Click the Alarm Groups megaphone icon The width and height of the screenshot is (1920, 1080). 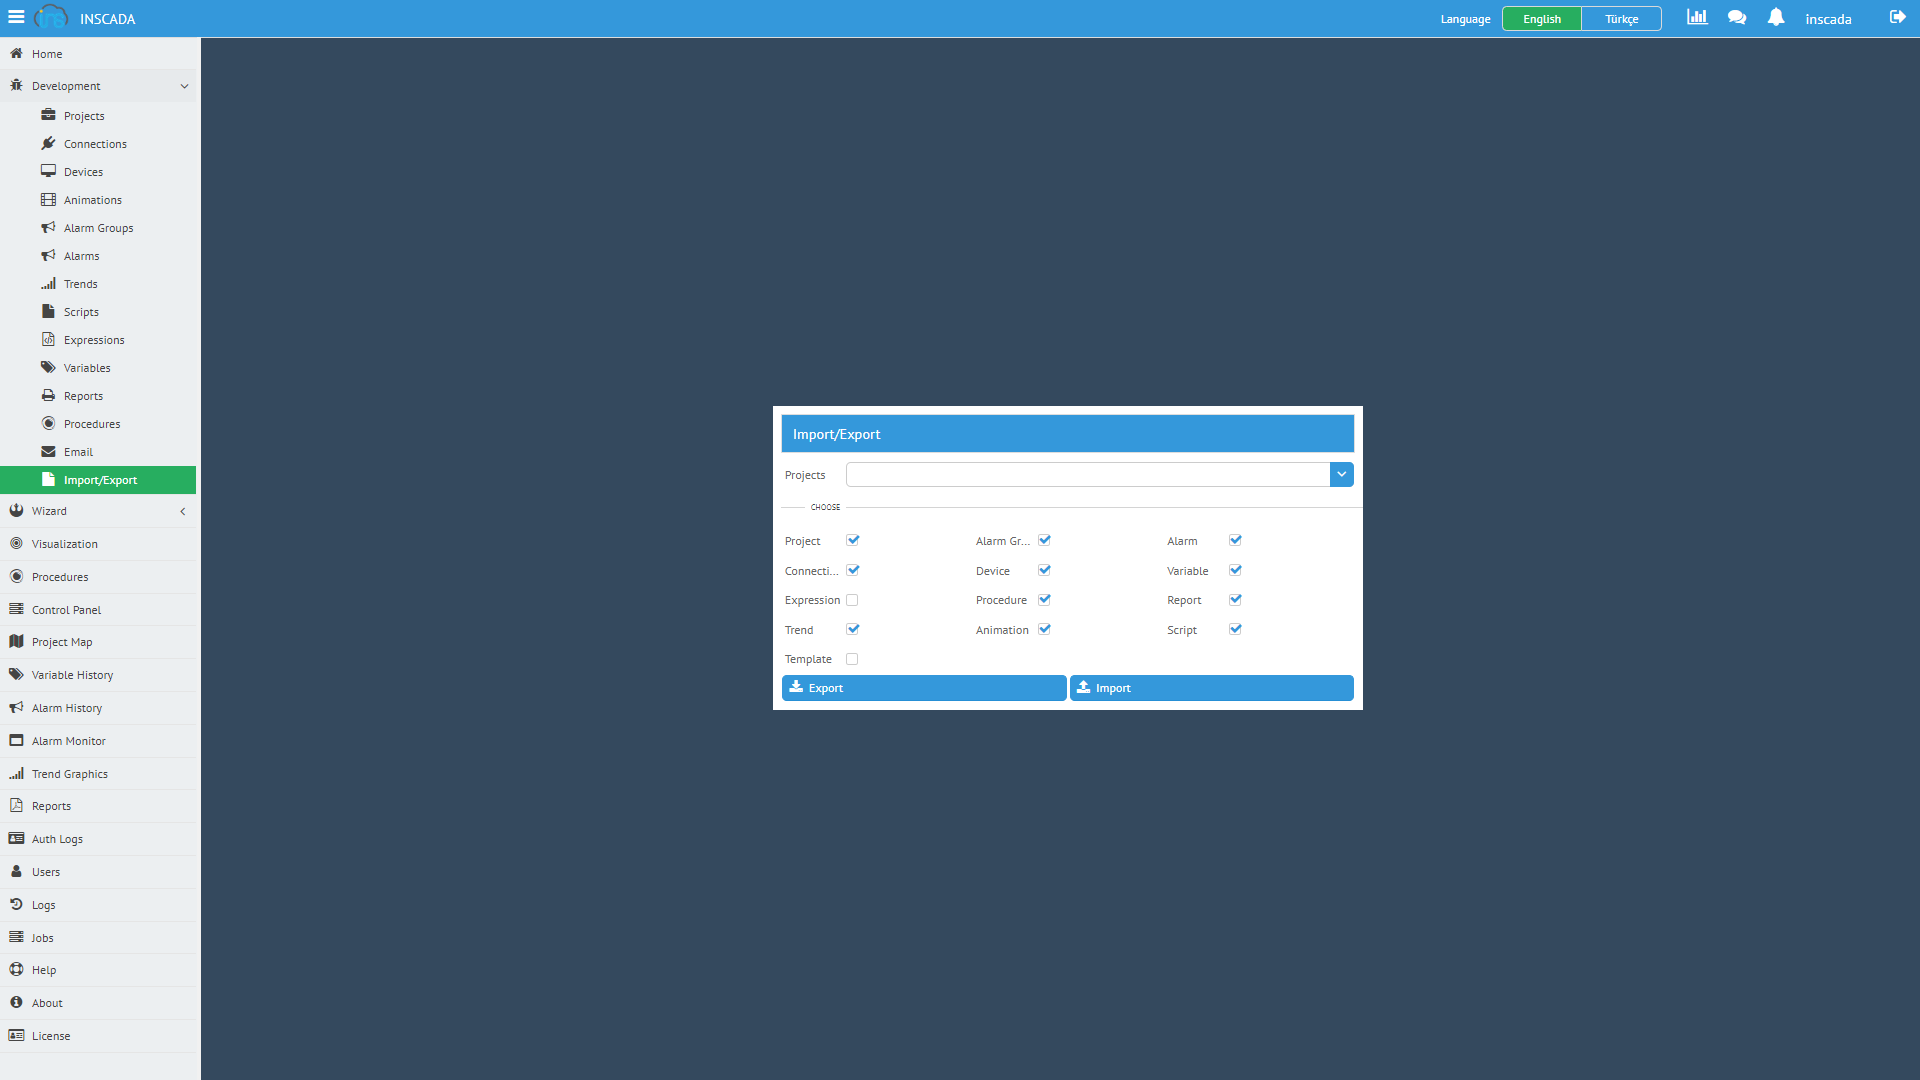coord(48,227)
